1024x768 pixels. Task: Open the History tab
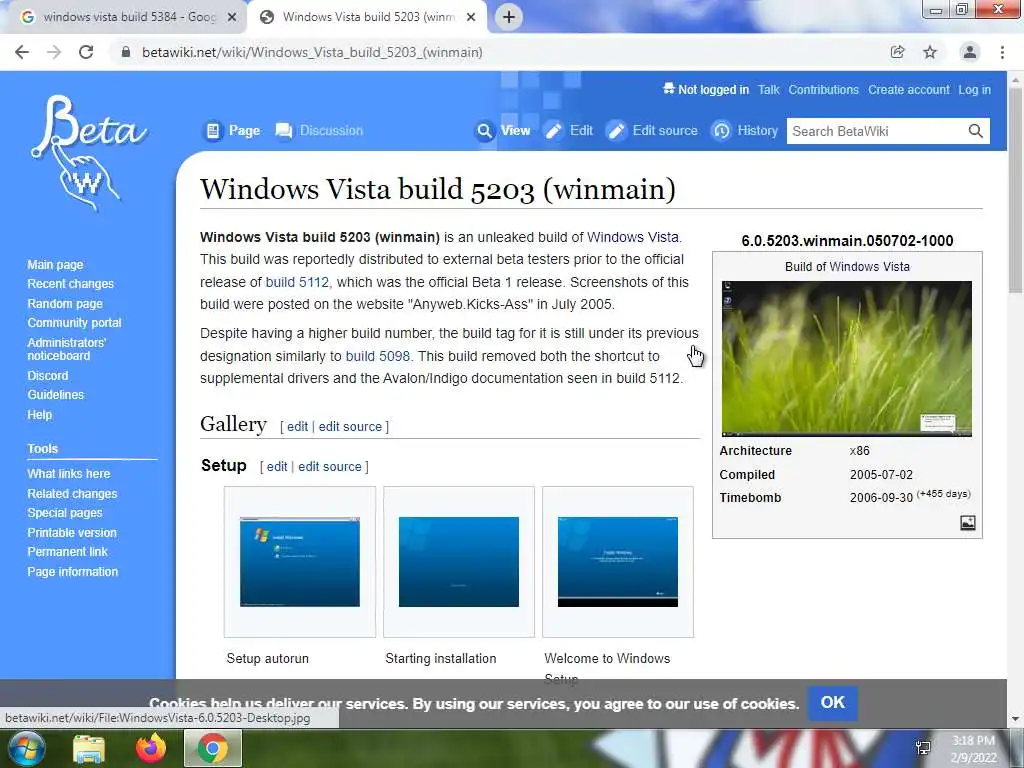[x=745, y=131]
